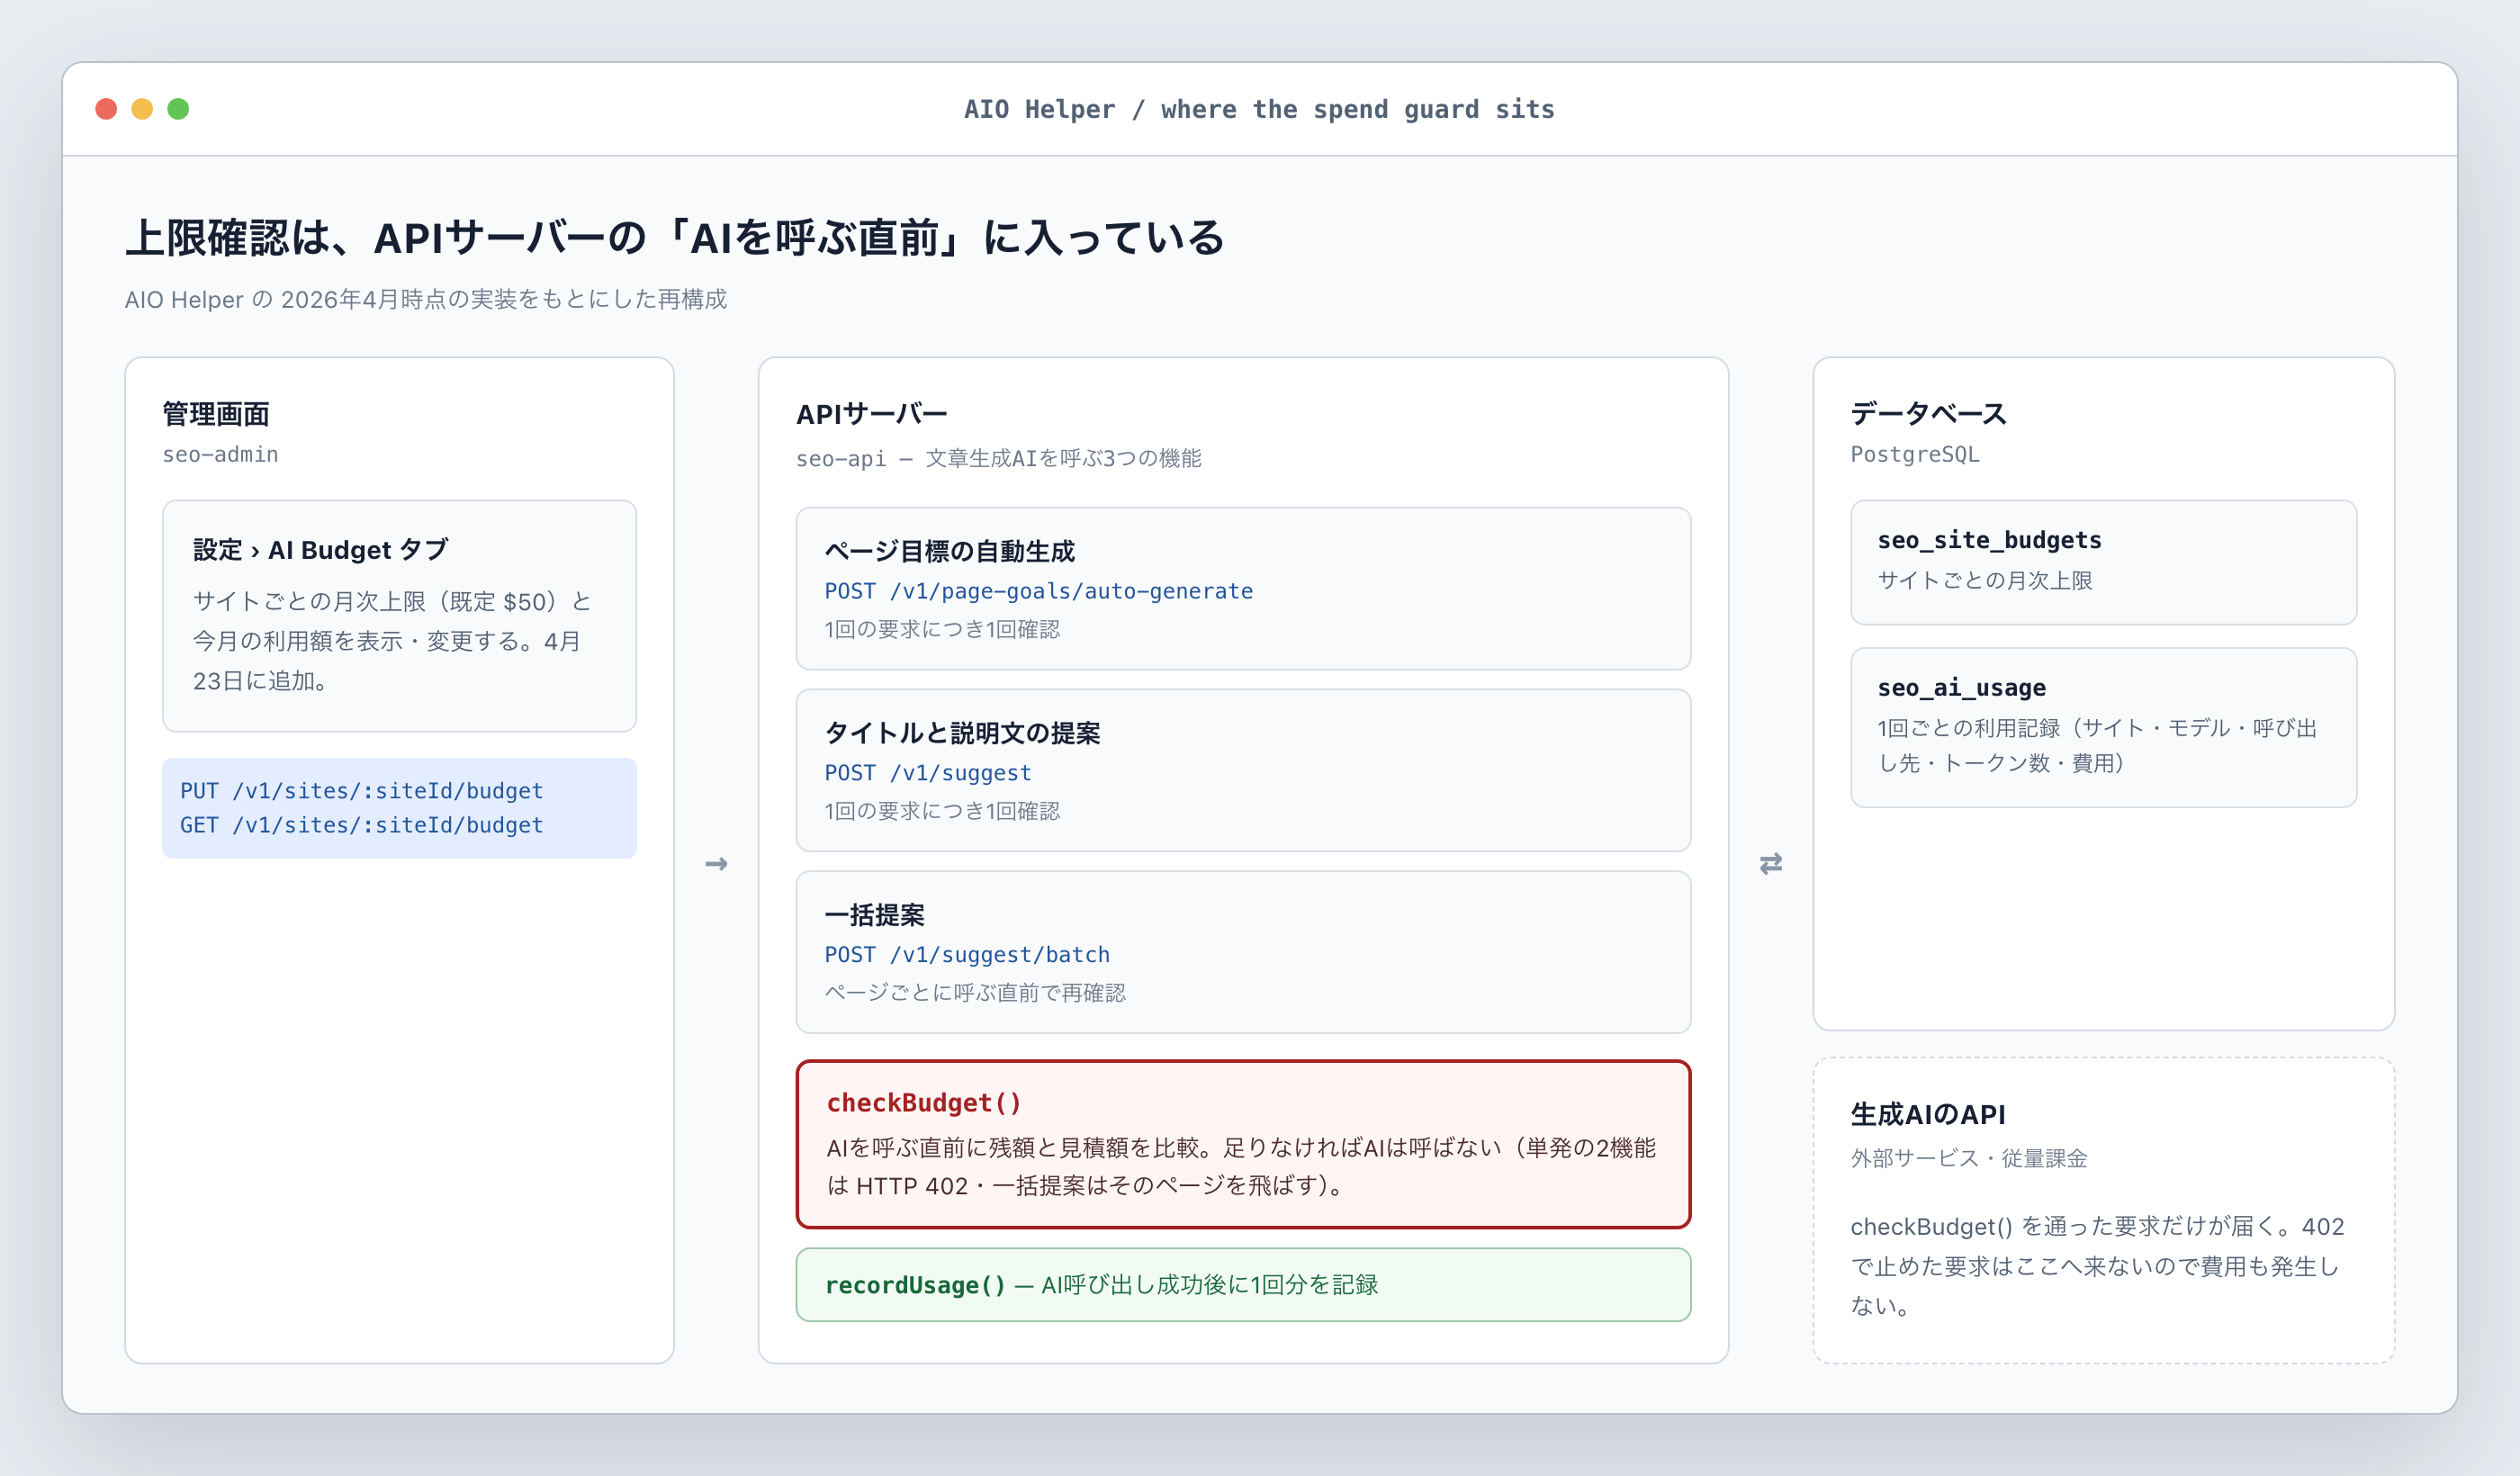Click the seo-api — 文章生成AI subtitle
The height and width of the screenshot is (1476, 2520).
point(998,458)
